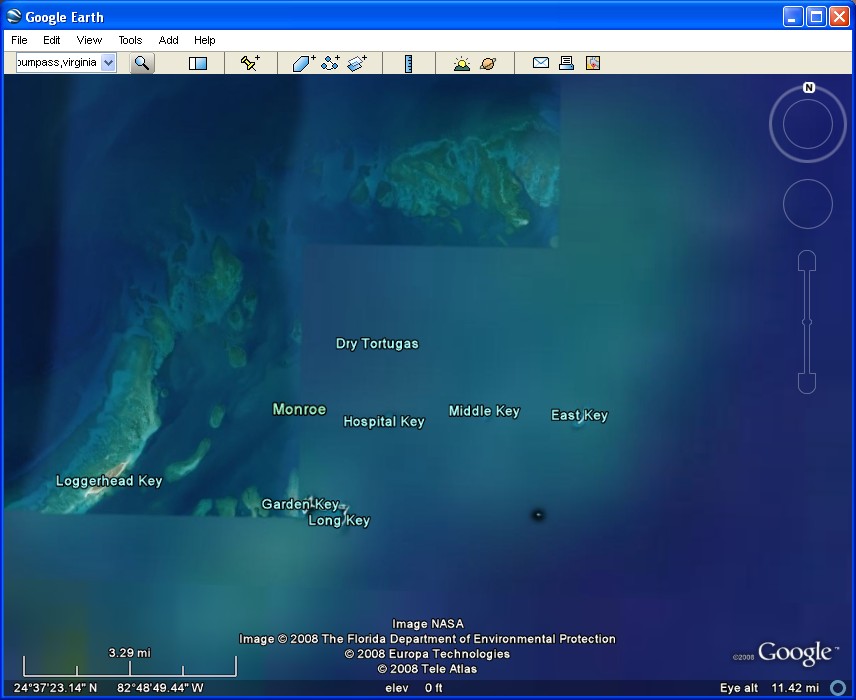Click the Middle Key label
The image size is (856, 700).
[484, 411]
